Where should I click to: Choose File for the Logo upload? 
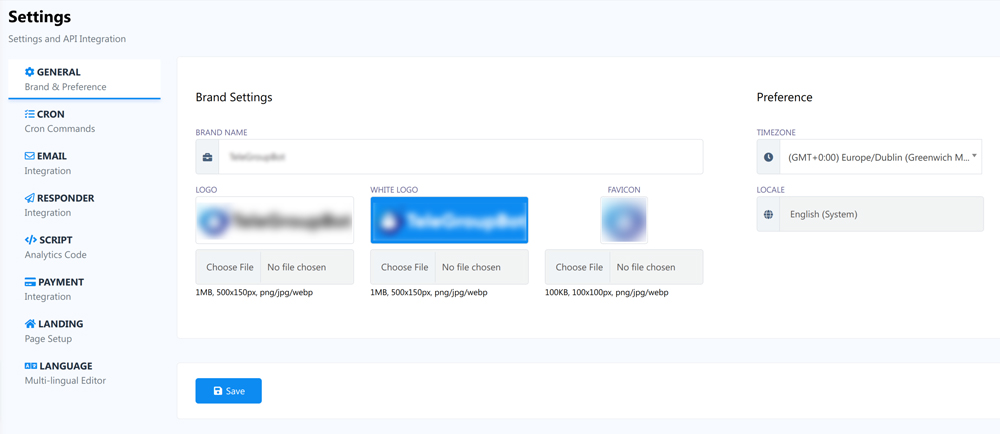click(x=230, y=267)
